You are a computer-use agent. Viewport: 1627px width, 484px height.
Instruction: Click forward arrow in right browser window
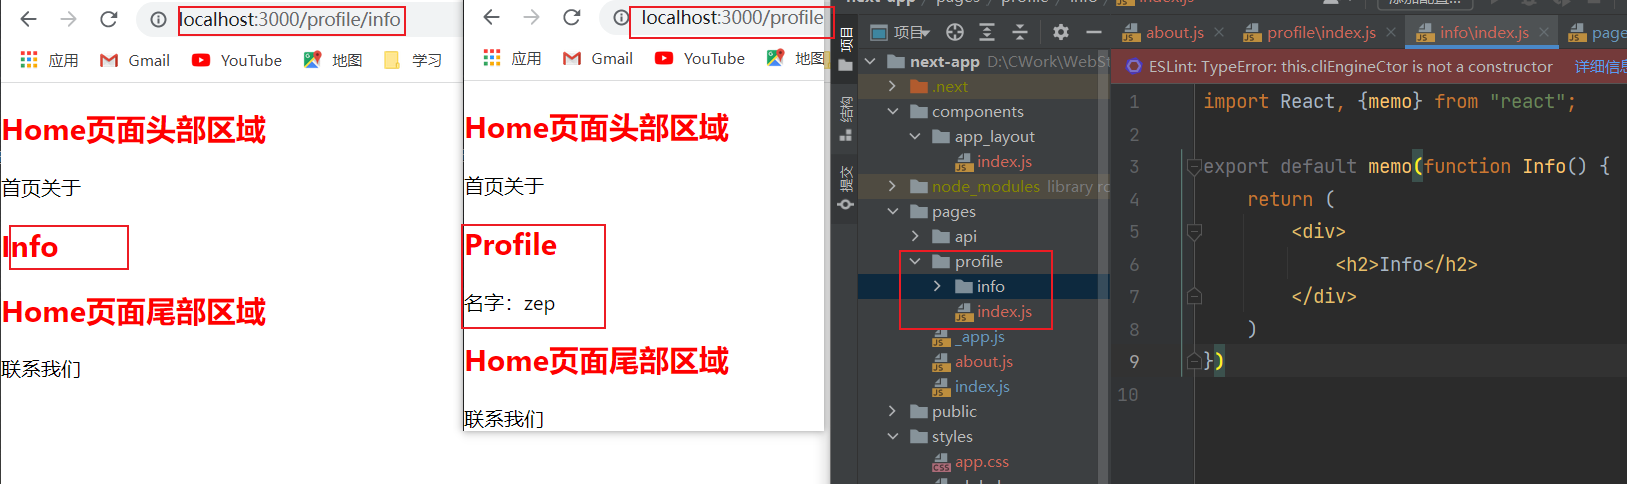(x=531, y=17)
